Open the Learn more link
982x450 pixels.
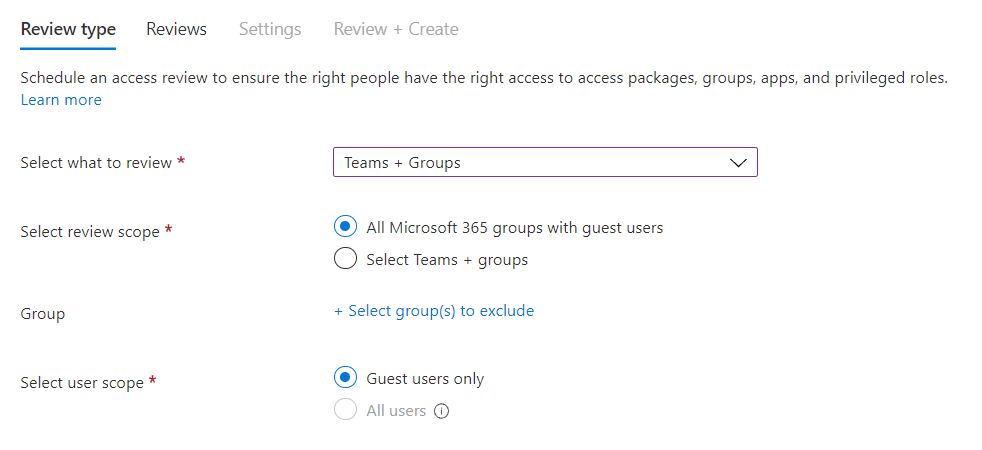[x=61, y=100]
